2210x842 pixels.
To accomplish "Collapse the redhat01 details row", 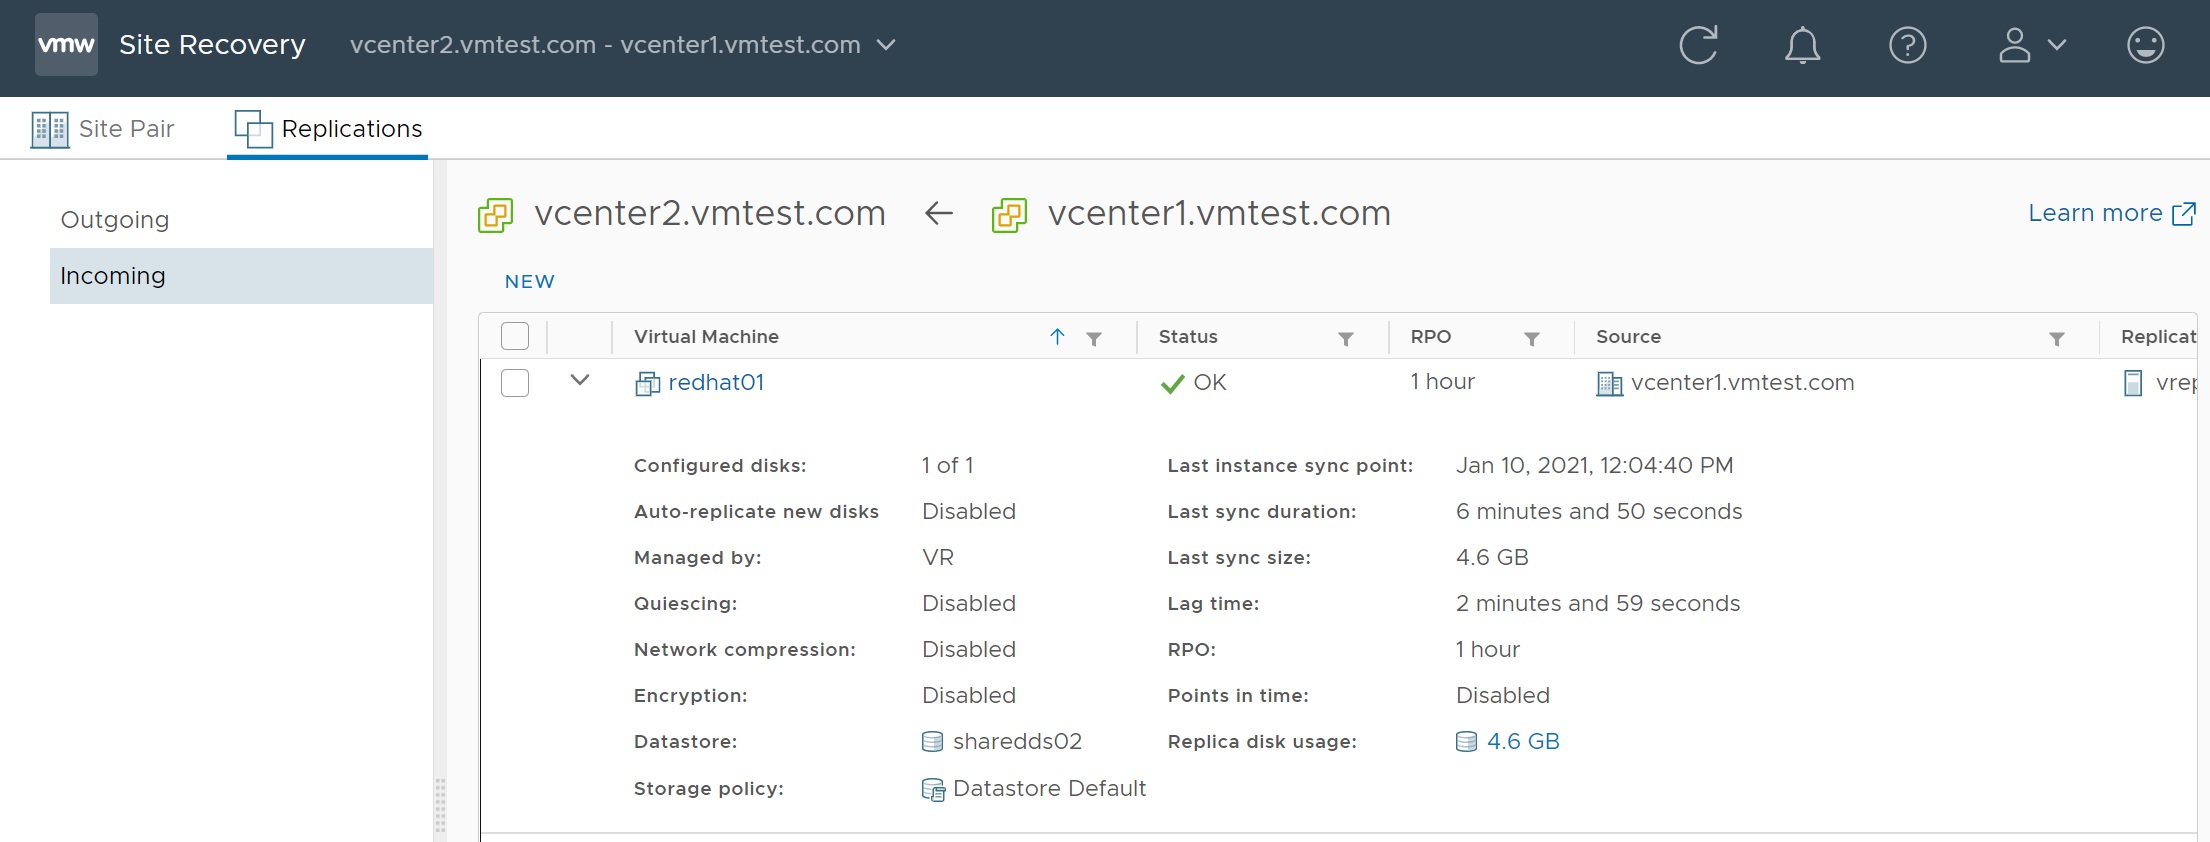I will pos(580,381).
